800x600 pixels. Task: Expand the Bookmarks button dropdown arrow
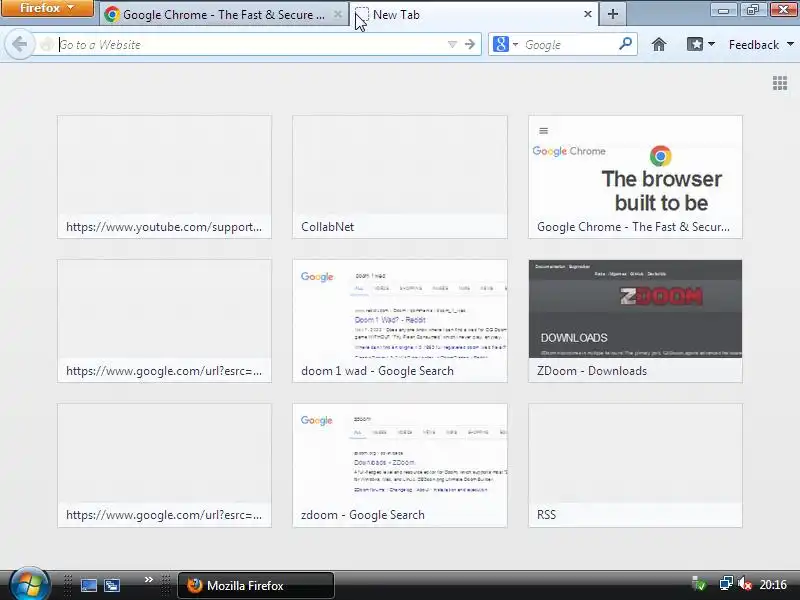[711, 44]
